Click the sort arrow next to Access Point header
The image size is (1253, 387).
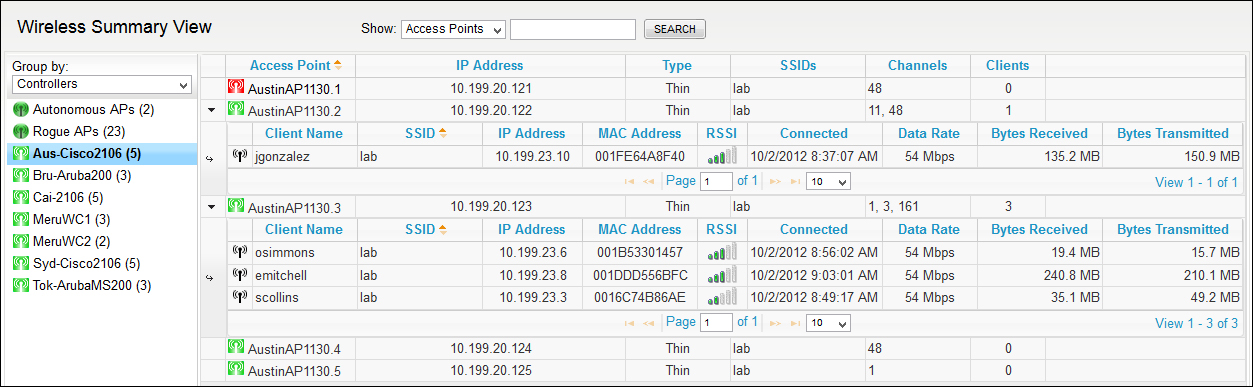[338, 66]
